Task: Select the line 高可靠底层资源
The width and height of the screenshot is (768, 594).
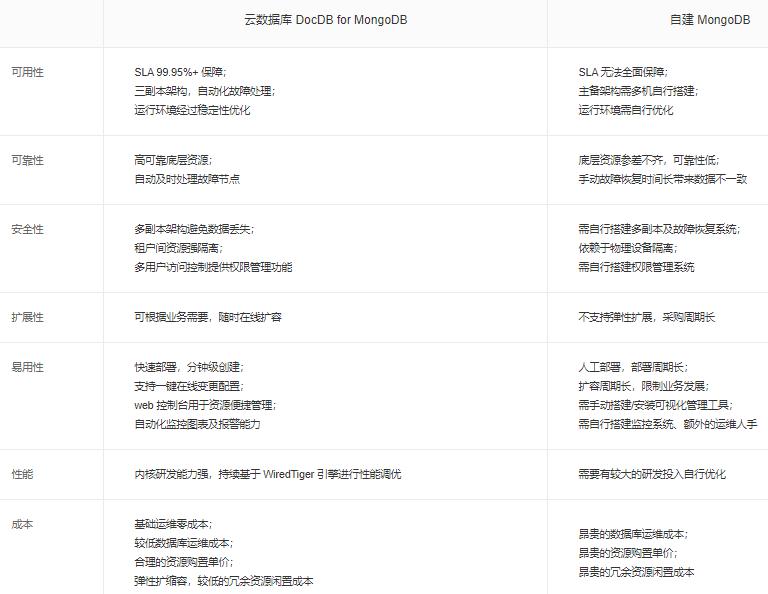Action: (173, 161)
